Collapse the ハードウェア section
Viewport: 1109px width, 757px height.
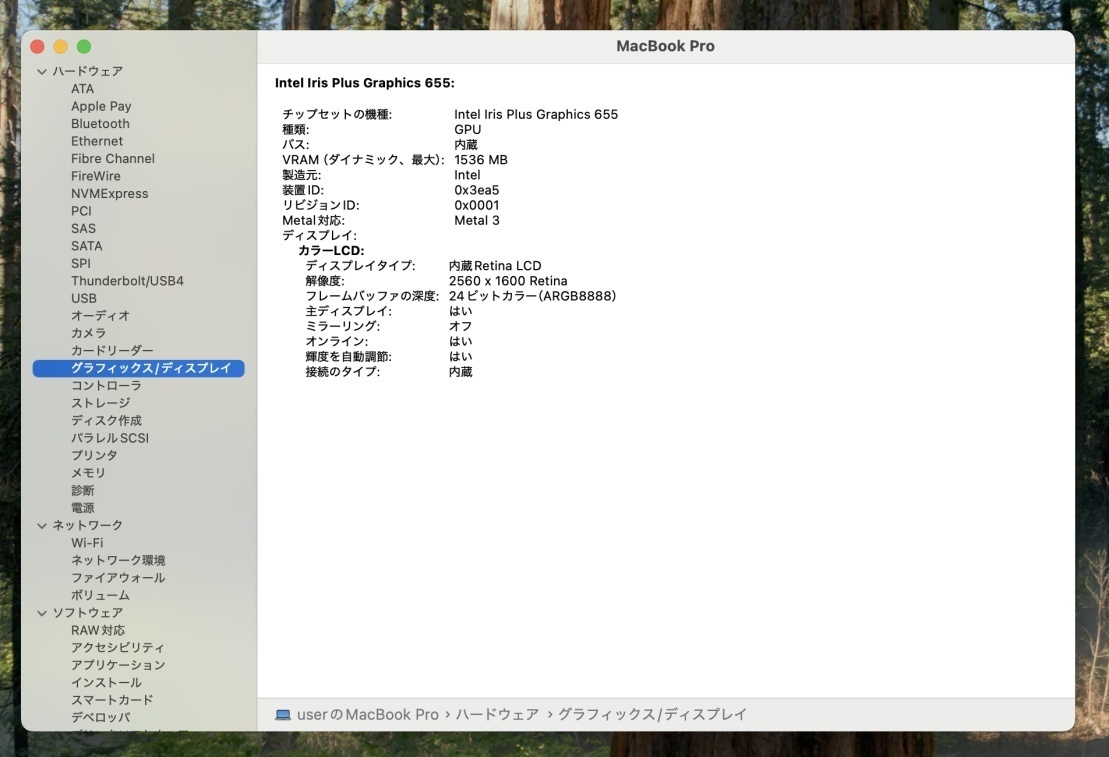(42, 71)
